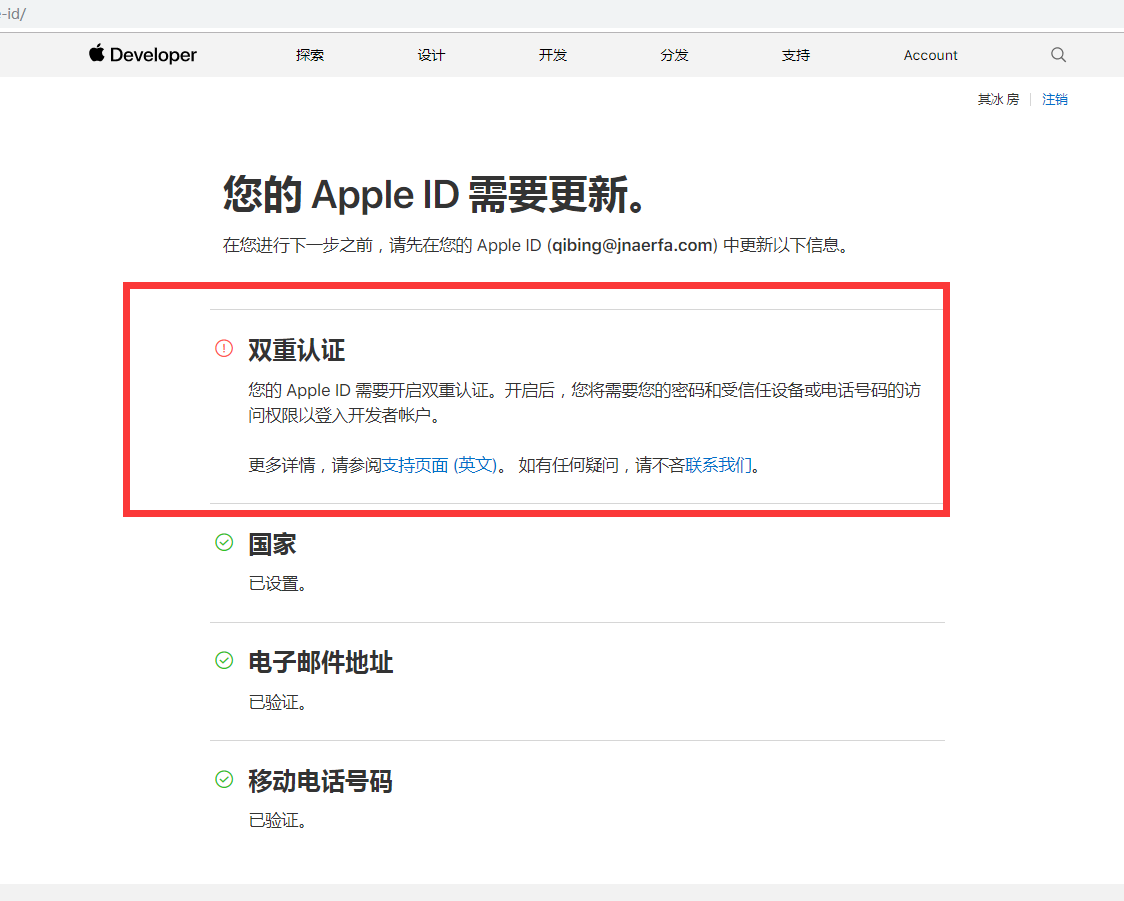Click green checkmark beside 移动电话号码
1124x901 pixels.
[x=224, y=780]
